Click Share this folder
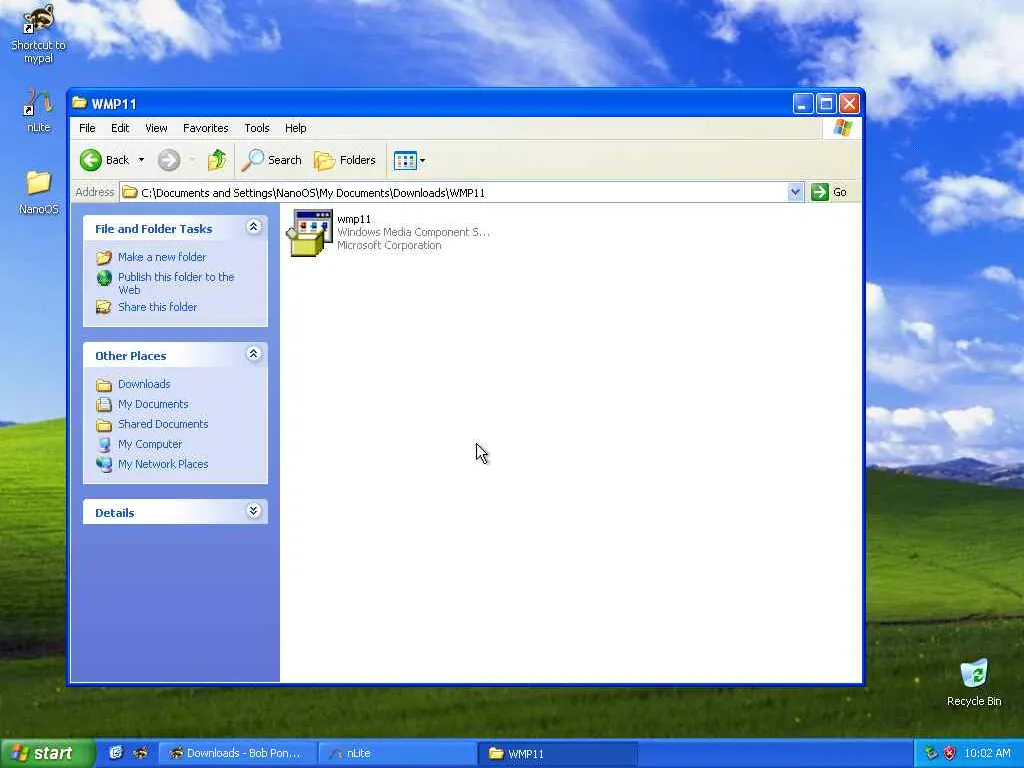The image size is (1024, 768). click(x=157, y=307)
